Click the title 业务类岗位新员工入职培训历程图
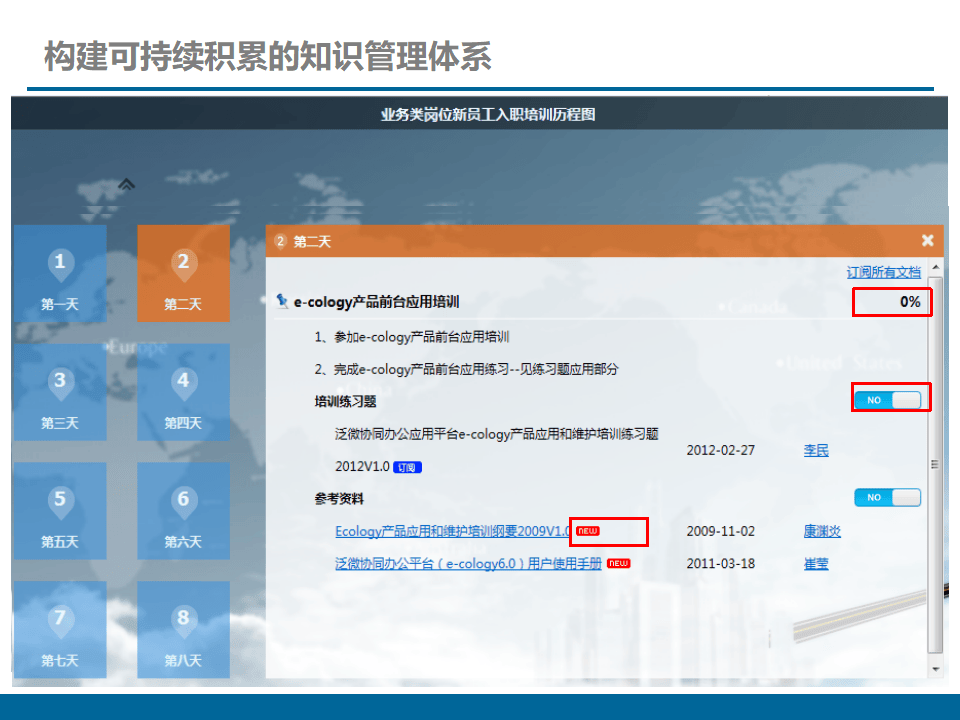 (x=488, y=114)
